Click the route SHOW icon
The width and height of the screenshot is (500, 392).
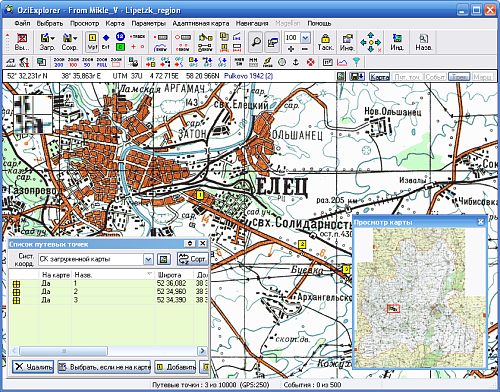(x=205, y=48)
